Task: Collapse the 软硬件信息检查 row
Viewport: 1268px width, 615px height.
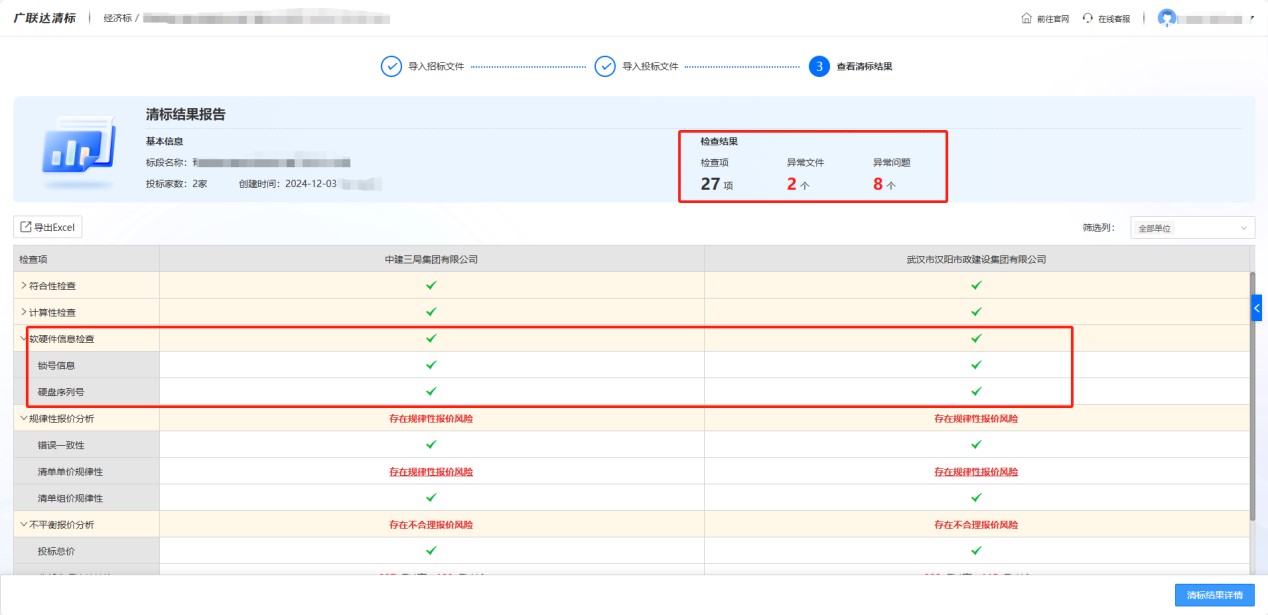Action: (24, 339)
